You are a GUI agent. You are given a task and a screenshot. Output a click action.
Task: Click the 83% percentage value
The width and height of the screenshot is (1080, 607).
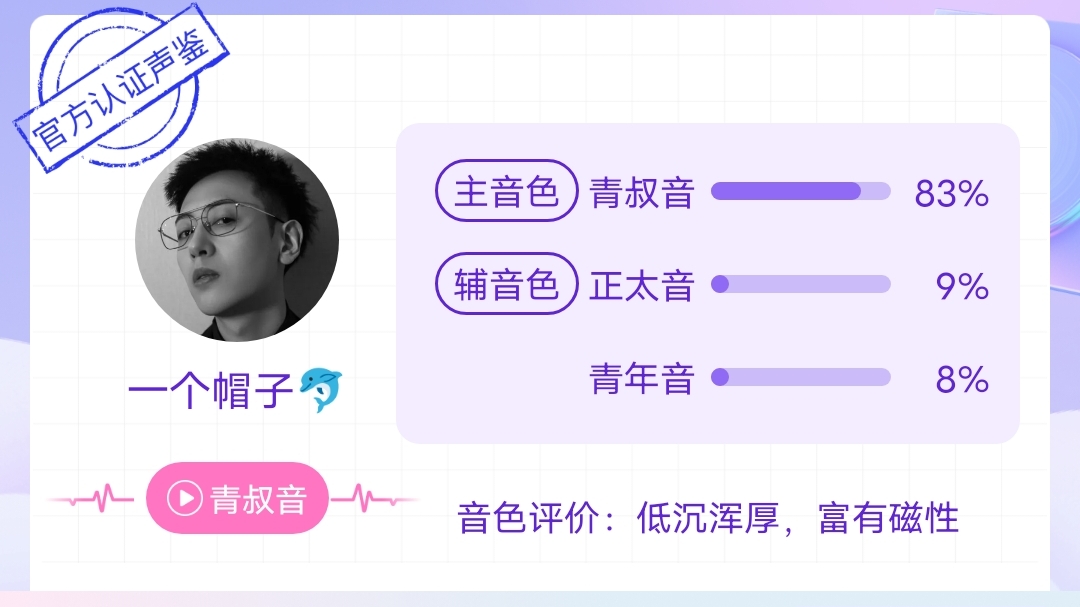tap(952, 194)
